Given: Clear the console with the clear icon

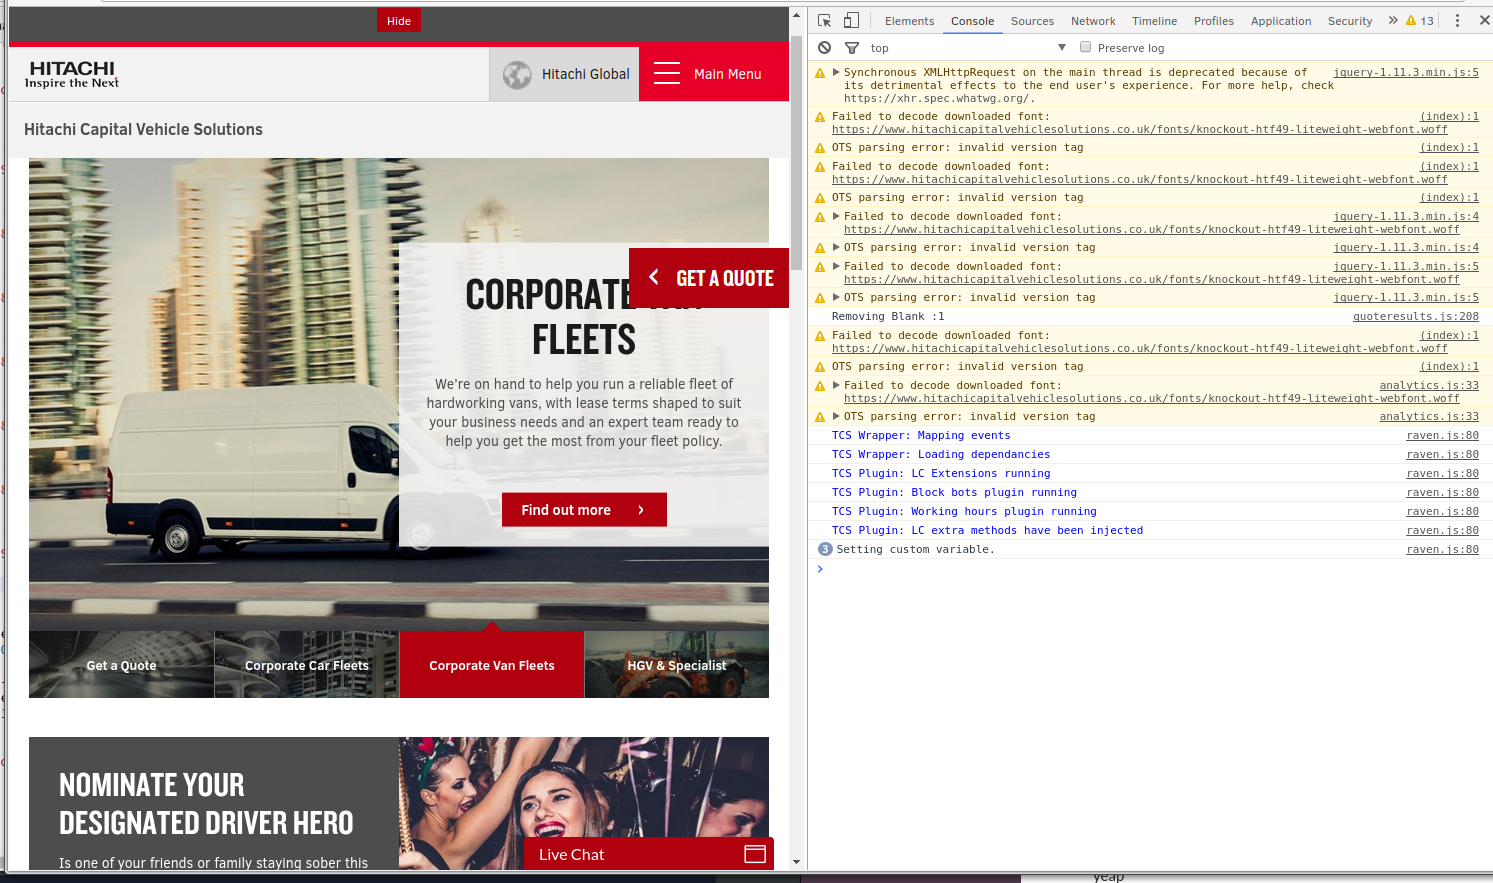Looking at the screenshot, I should [824, 47].
